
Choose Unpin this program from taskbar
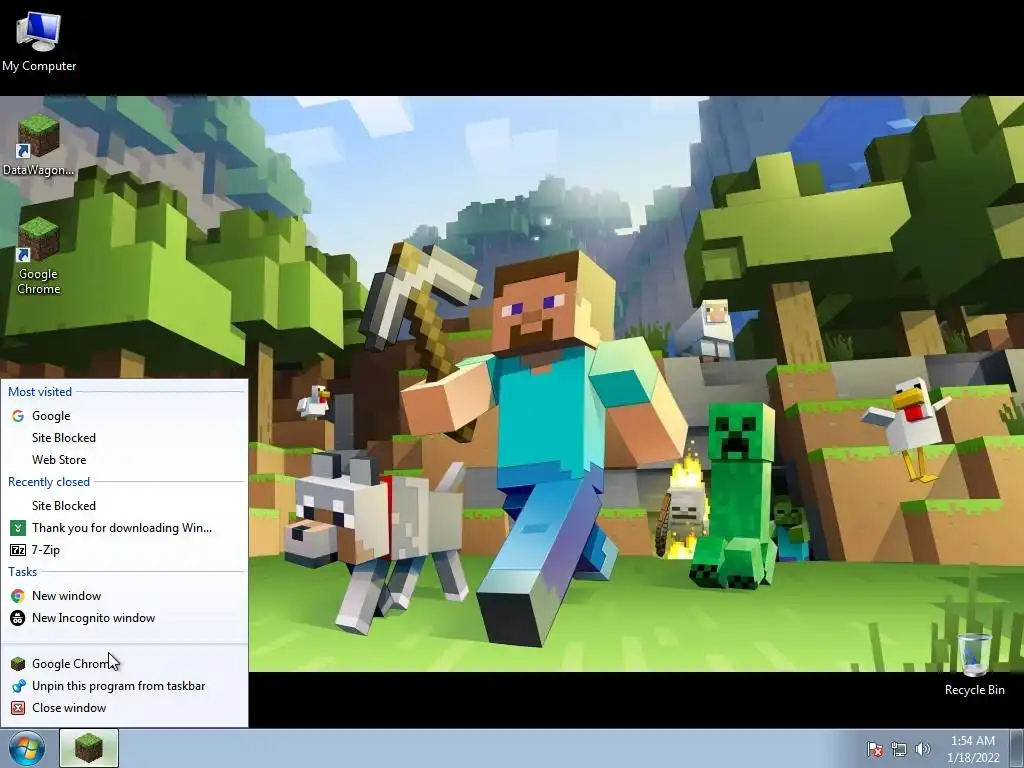pos(124,686)
